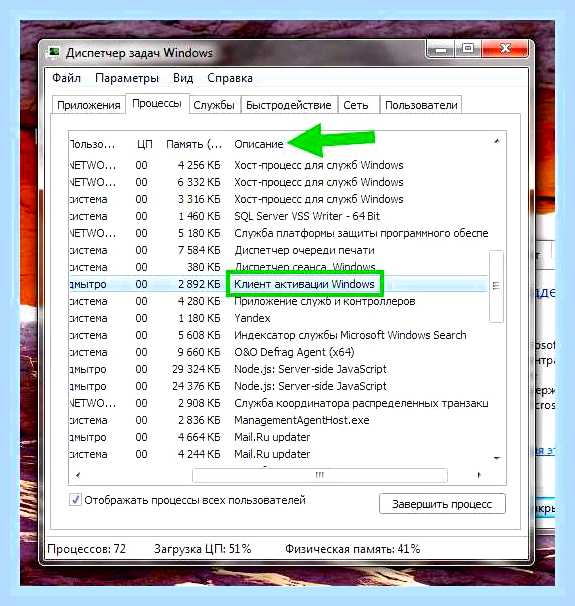The width and height of the screenshot is (575, 606).
Task: Select the Диспетчер сеанса Windows row
Action: (278, 267)
